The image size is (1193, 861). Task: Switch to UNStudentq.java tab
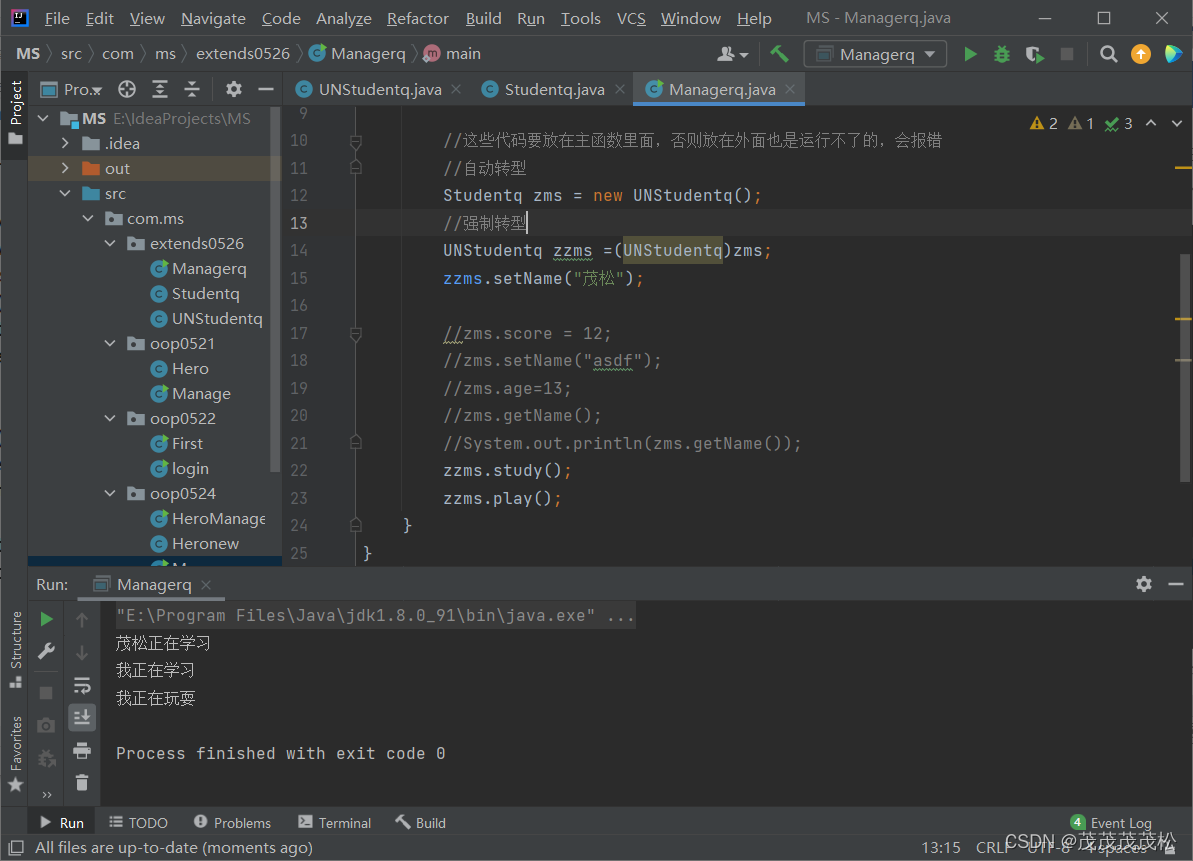(379, 90)
